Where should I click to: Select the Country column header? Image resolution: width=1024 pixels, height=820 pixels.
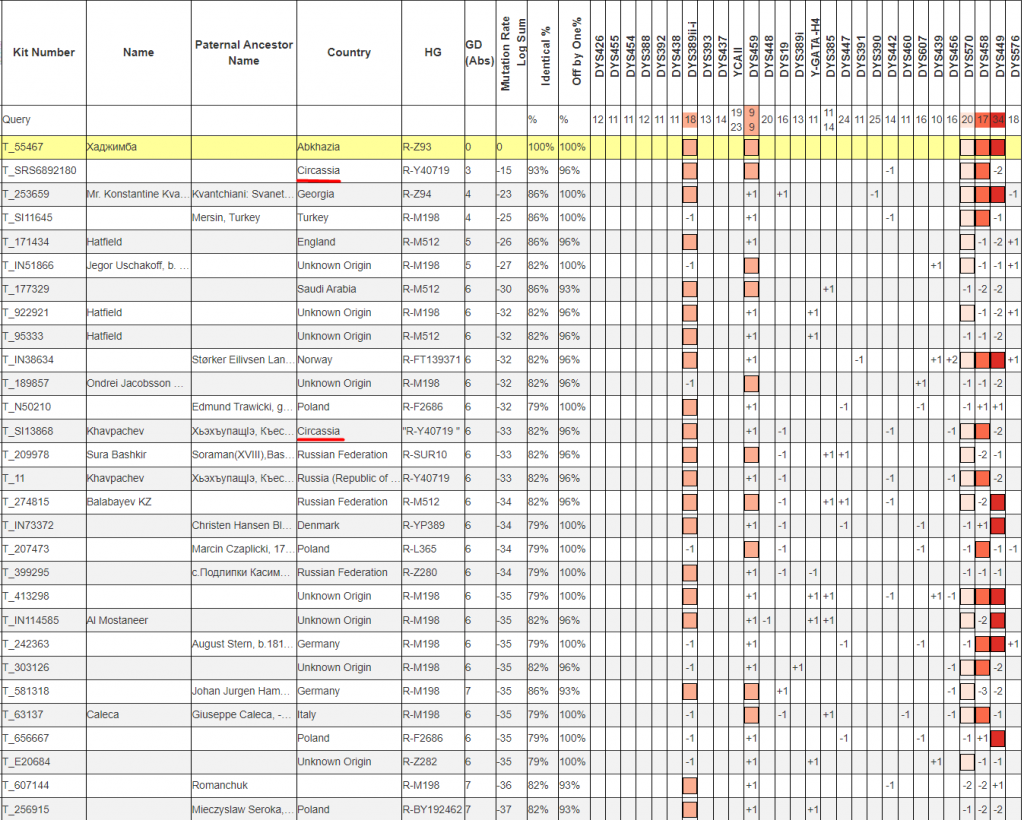pyautogui.click(x=349, y=52)
